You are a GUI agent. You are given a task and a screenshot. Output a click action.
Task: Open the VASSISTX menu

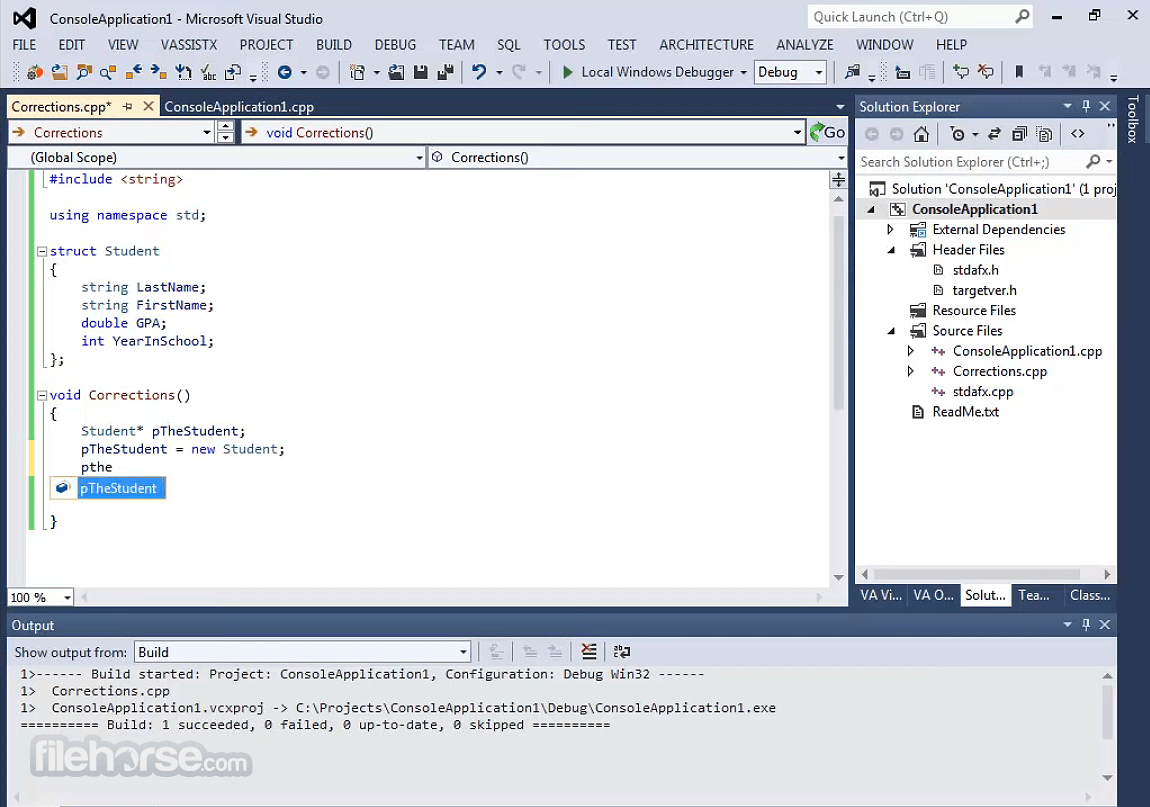(x=188, y=45)
